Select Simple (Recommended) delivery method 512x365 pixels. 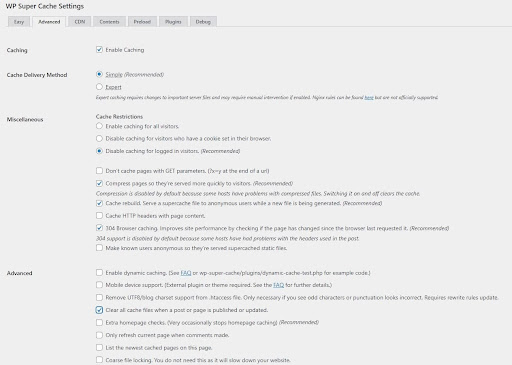tap(99, 74)
